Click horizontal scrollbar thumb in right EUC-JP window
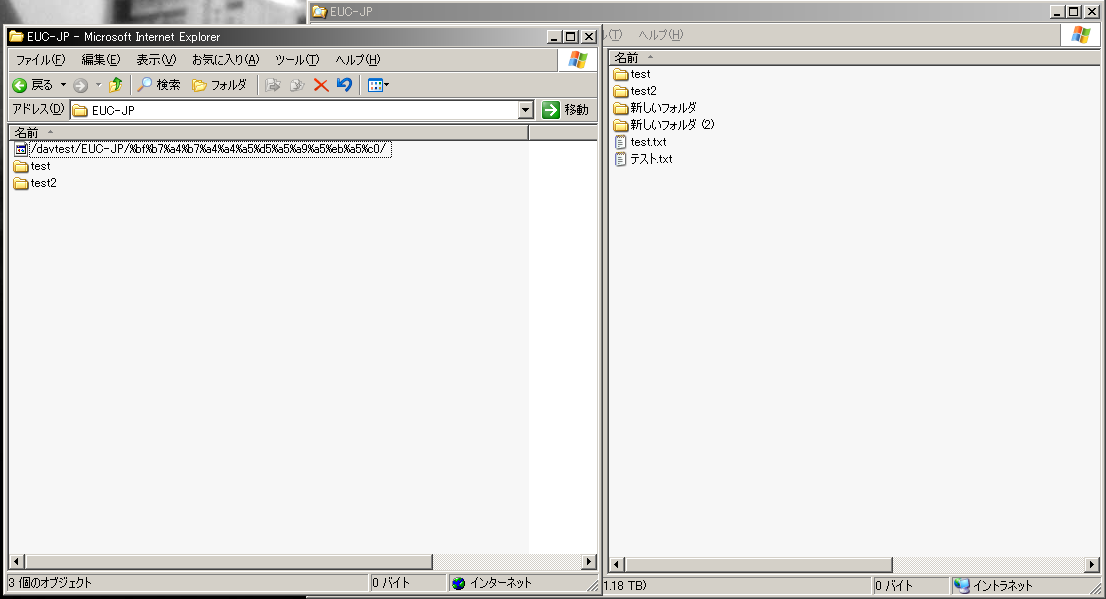The image size is (1106, 599). coord(758,564)
